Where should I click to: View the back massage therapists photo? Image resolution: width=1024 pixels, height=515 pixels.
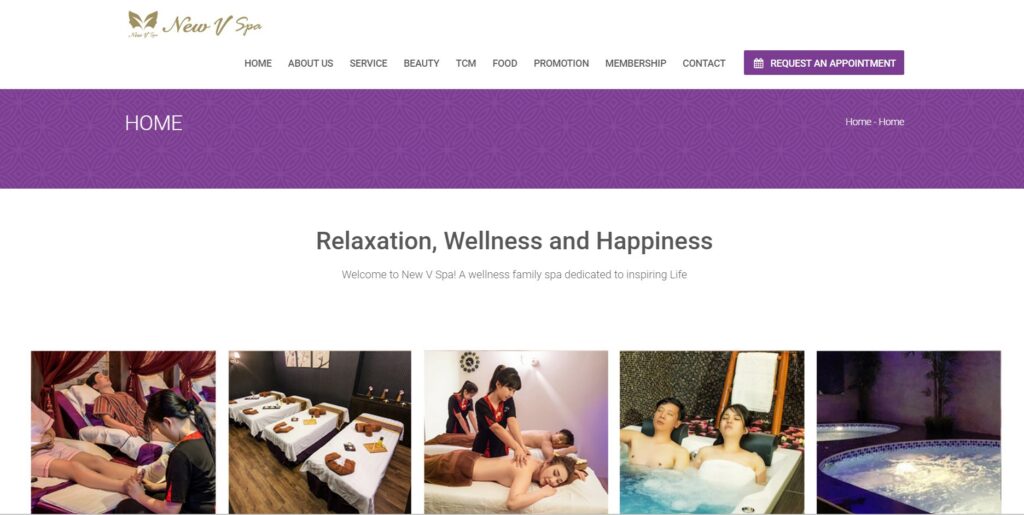(516, 432)
